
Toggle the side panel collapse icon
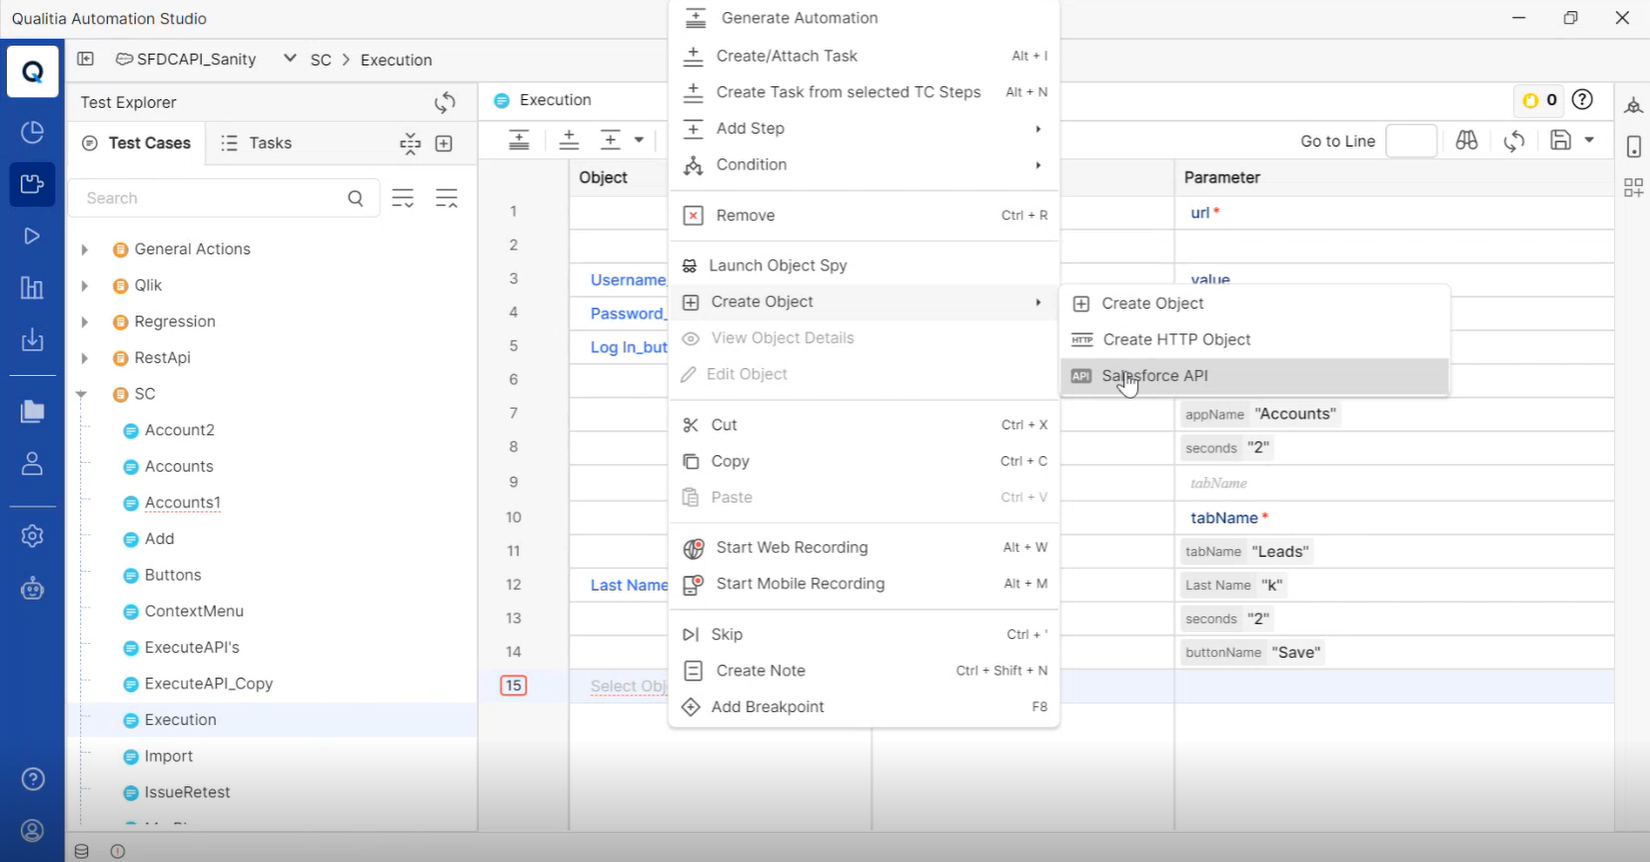[x=85, y=59]
